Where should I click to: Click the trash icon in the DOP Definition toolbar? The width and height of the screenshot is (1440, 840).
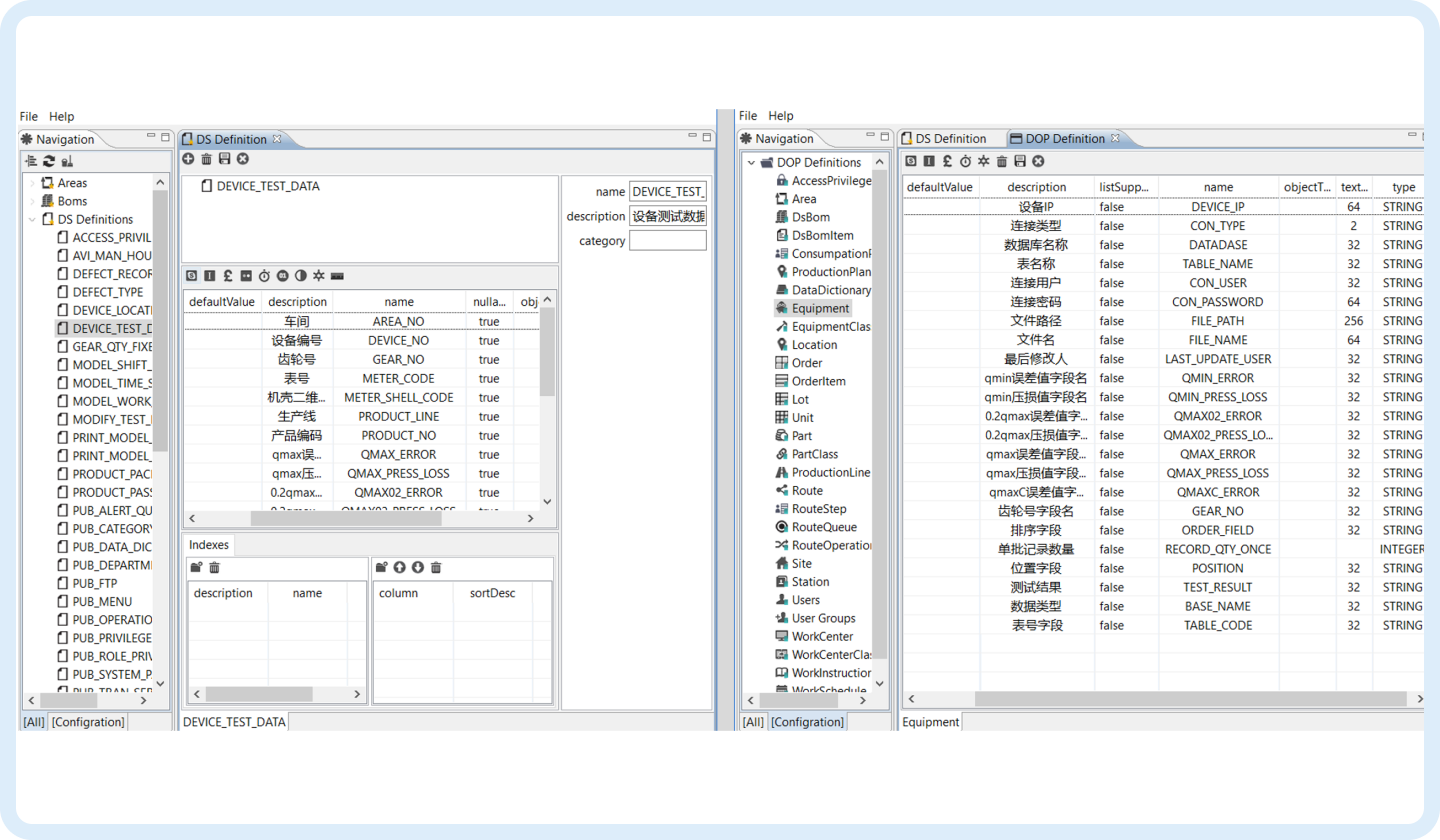[1001, 161]
